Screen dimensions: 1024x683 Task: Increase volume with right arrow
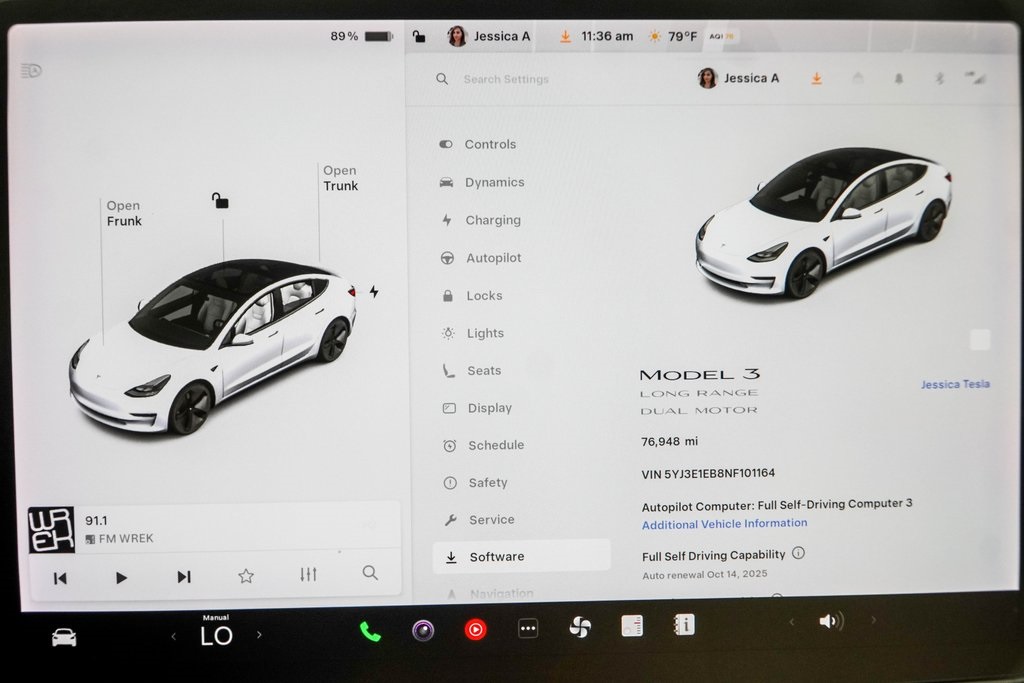pyautogui.click(x=873, y=620)
